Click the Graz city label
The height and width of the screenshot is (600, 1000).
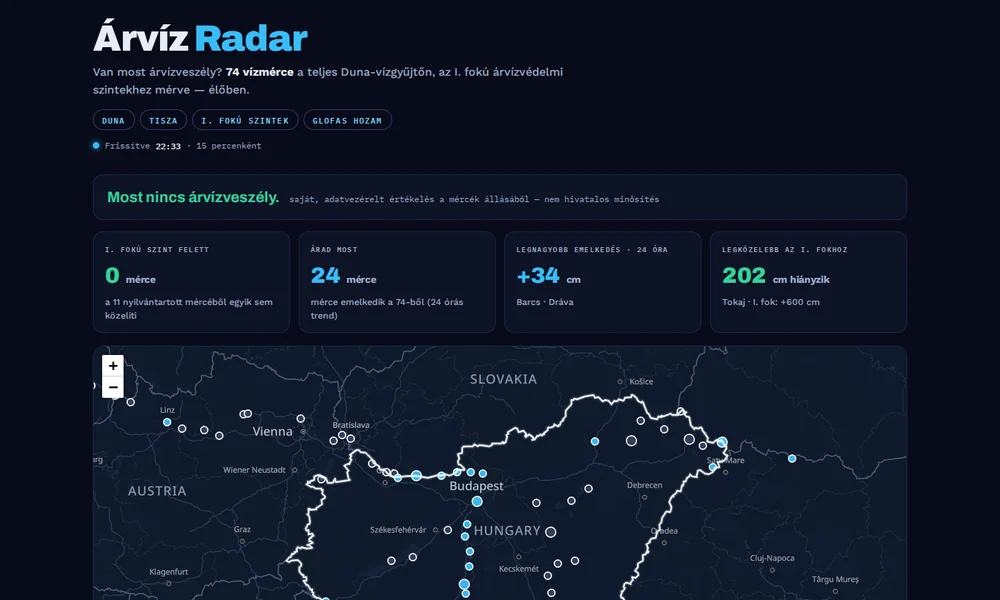242,529
